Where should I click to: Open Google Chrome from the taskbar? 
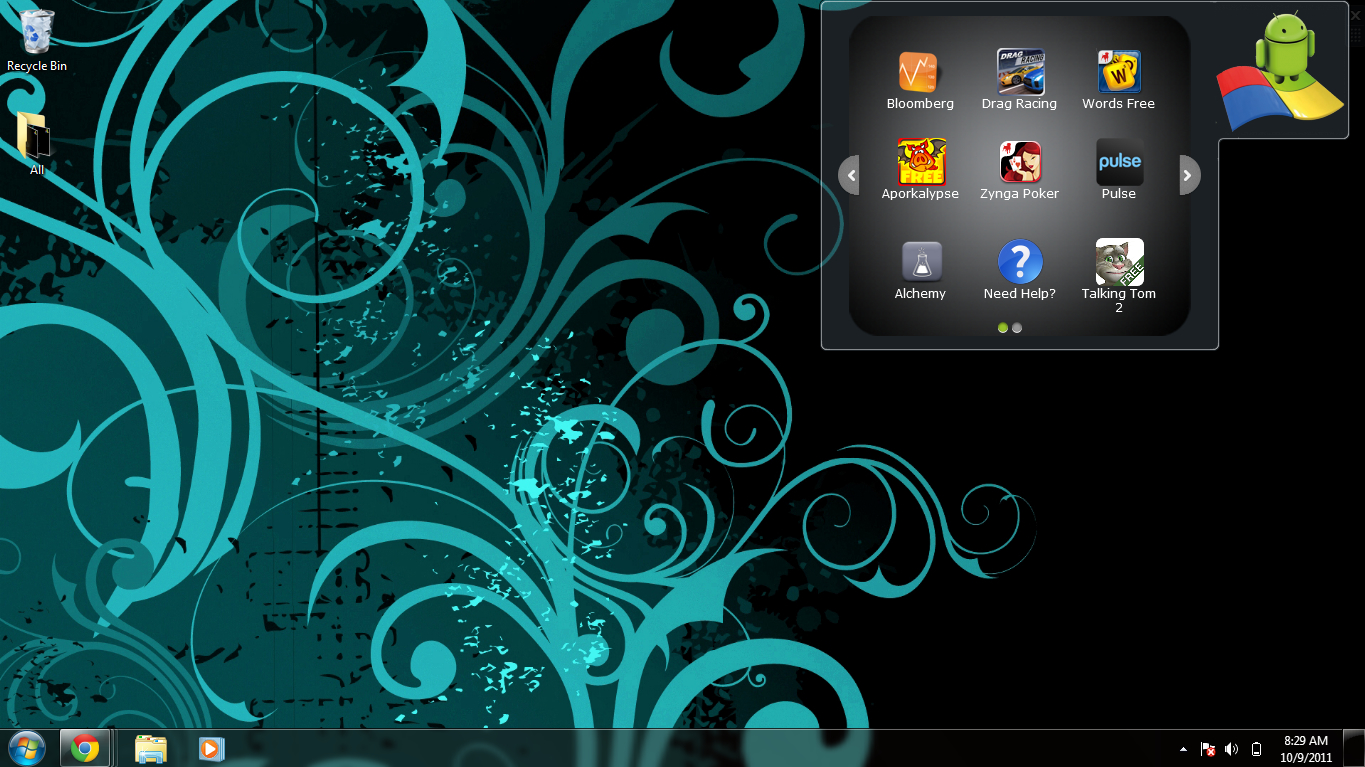[85, 748]
